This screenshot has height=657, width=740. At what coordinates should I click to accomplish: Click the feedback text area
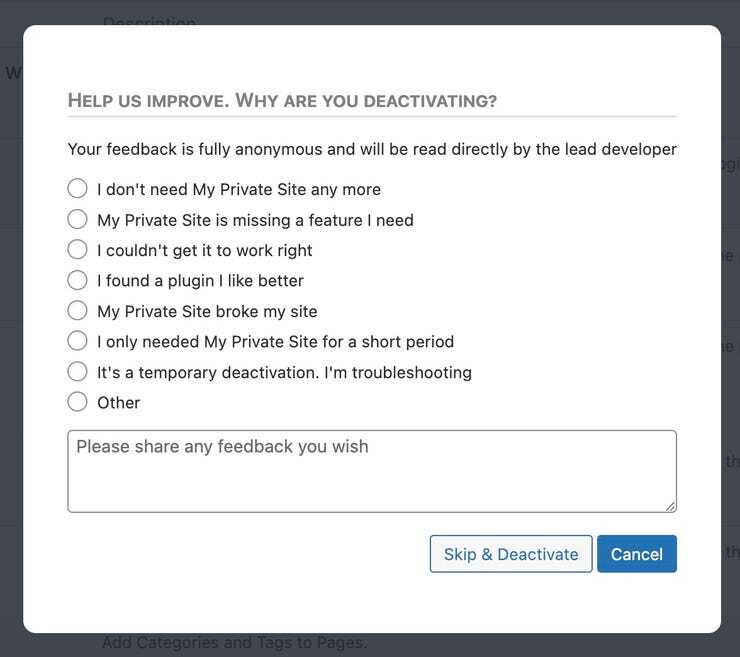point(371,472)
